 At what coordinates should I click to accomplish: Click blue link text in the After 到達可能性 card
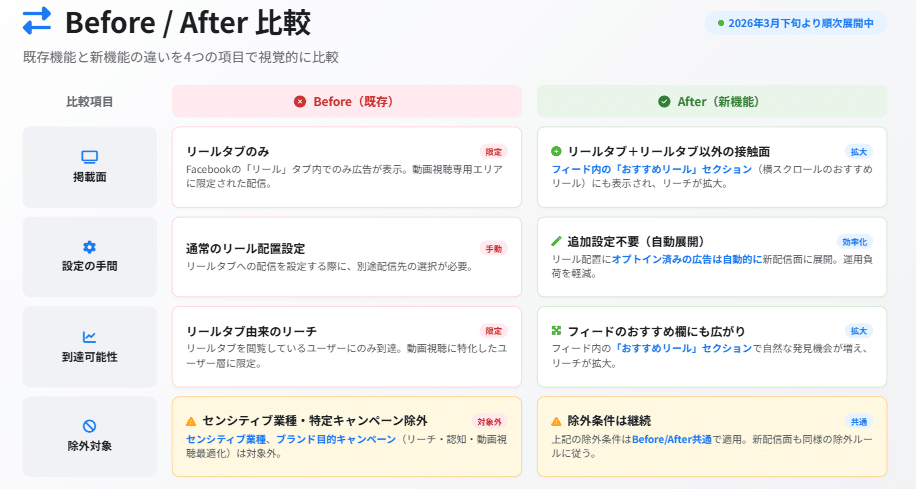pyautogui.click(x=682, y=348)
